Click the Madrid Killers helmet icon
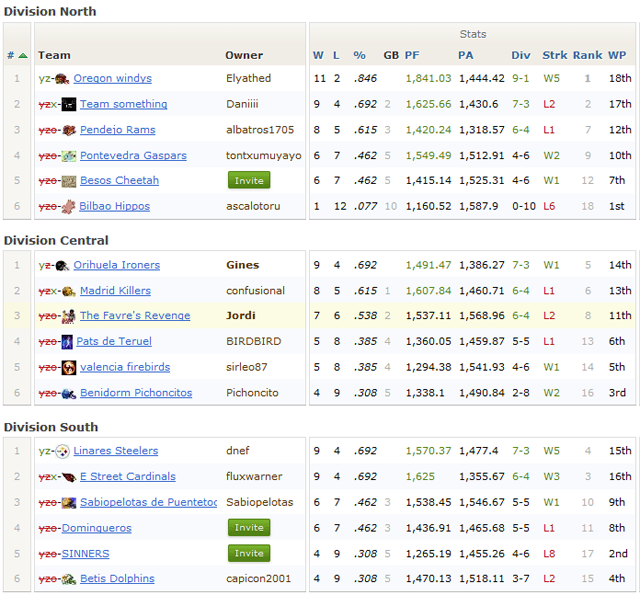 tap(69, 291)
